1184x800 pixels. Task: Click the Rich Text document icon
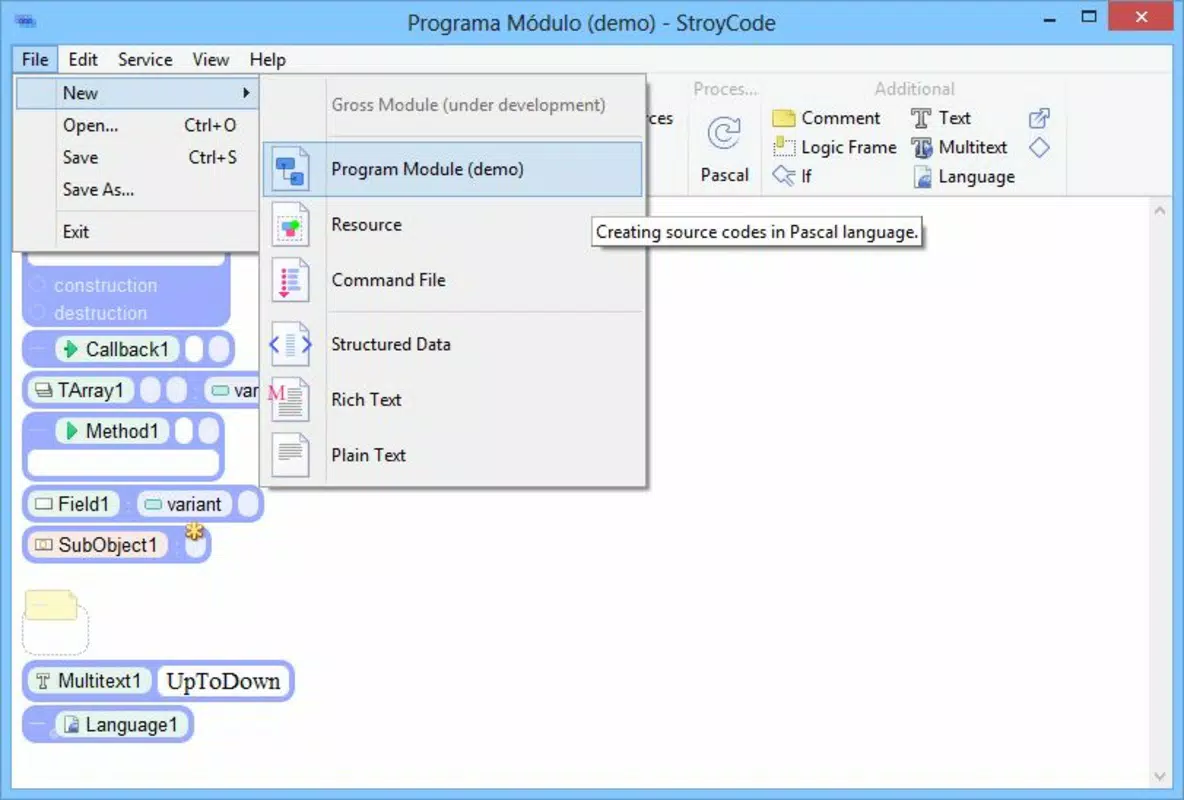288,400
